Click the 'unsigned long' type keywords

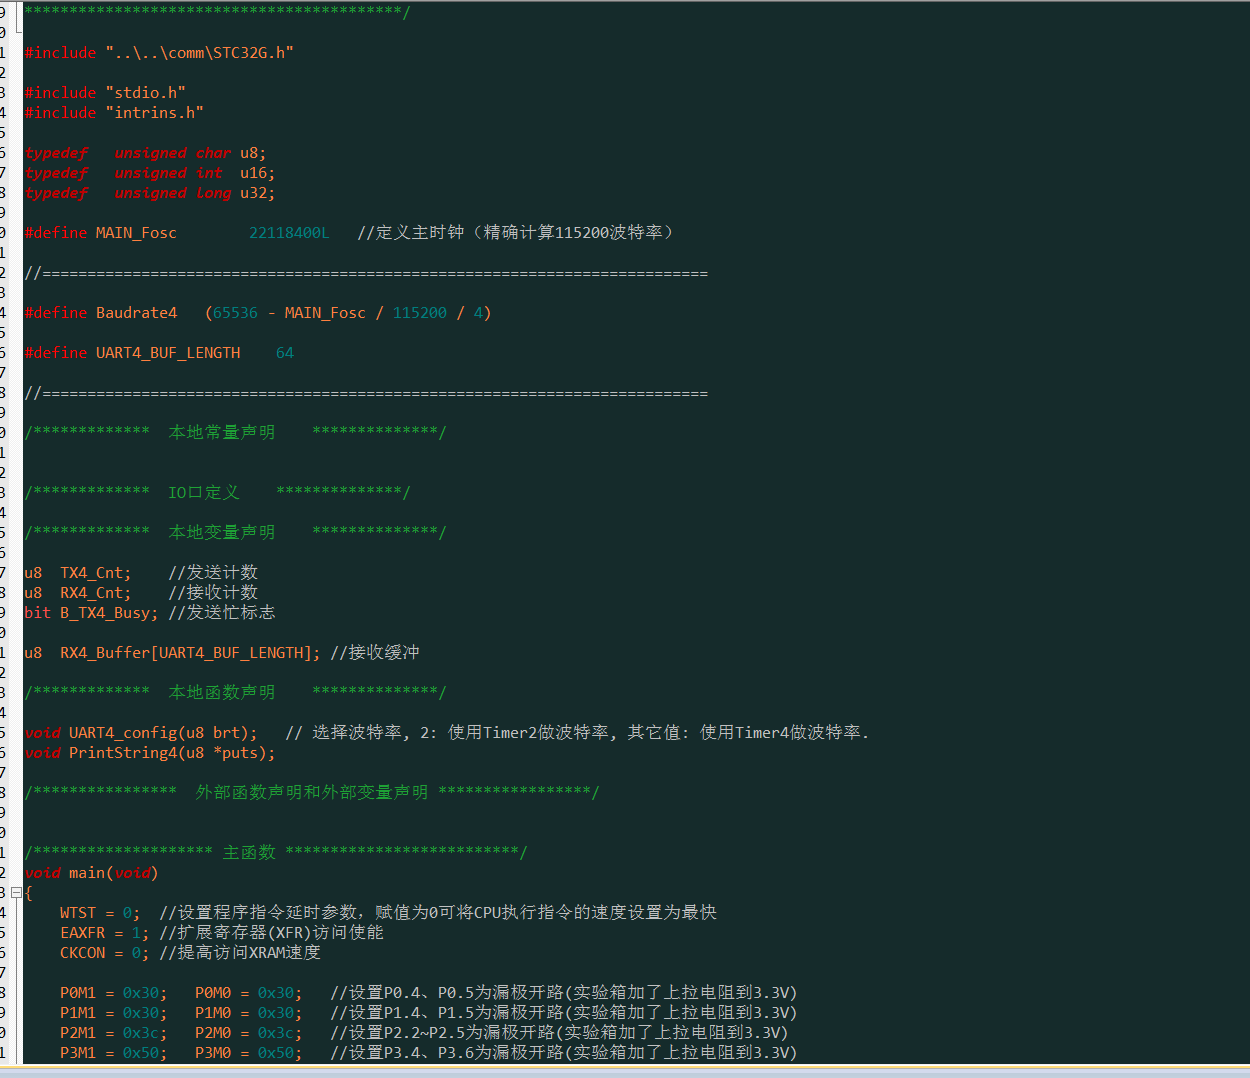[173, 193]
